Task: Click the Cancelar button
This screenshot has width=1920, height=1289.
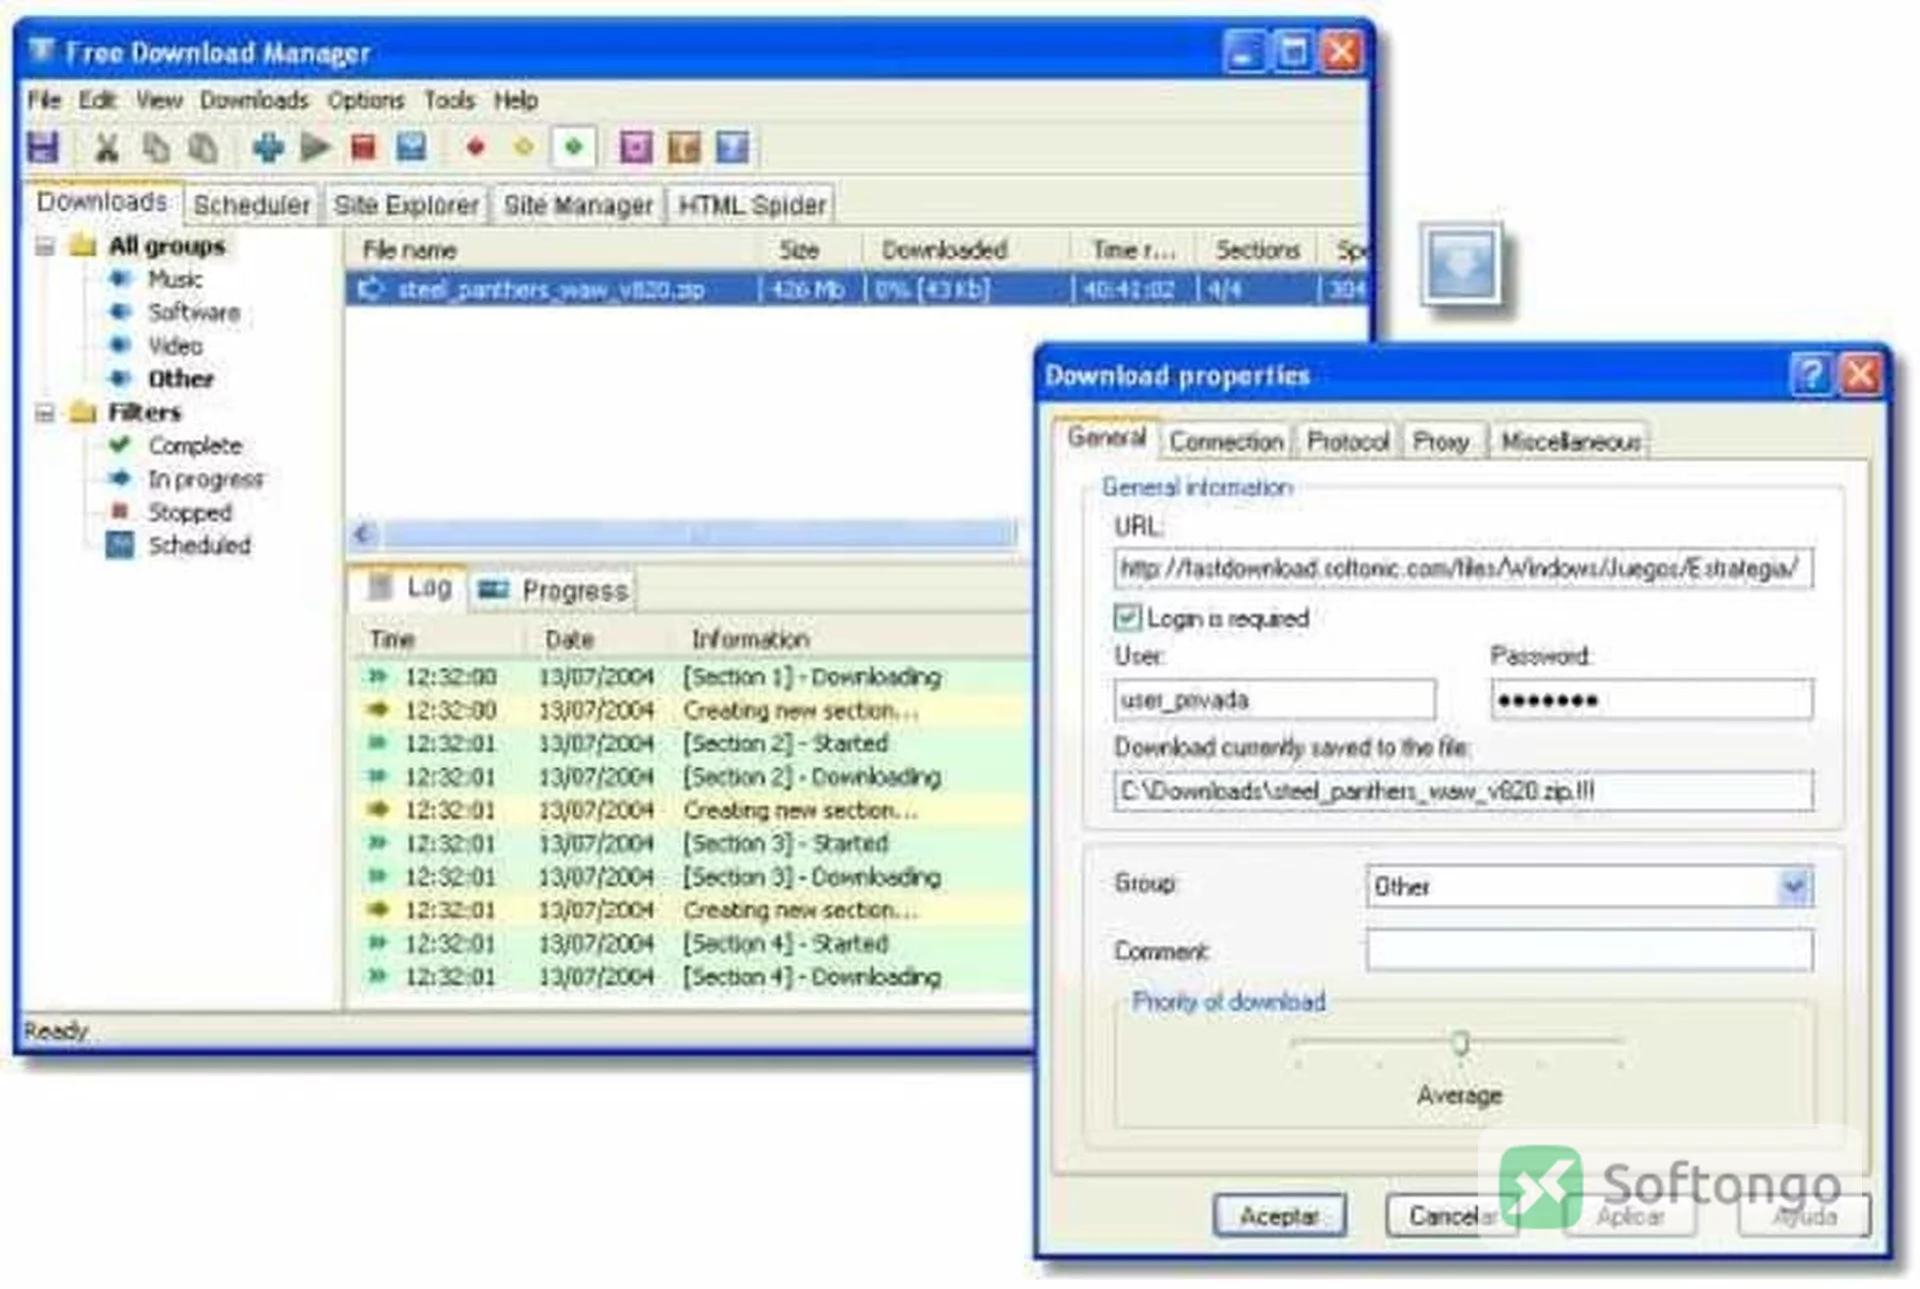Action: [x=1452, y=1216]
